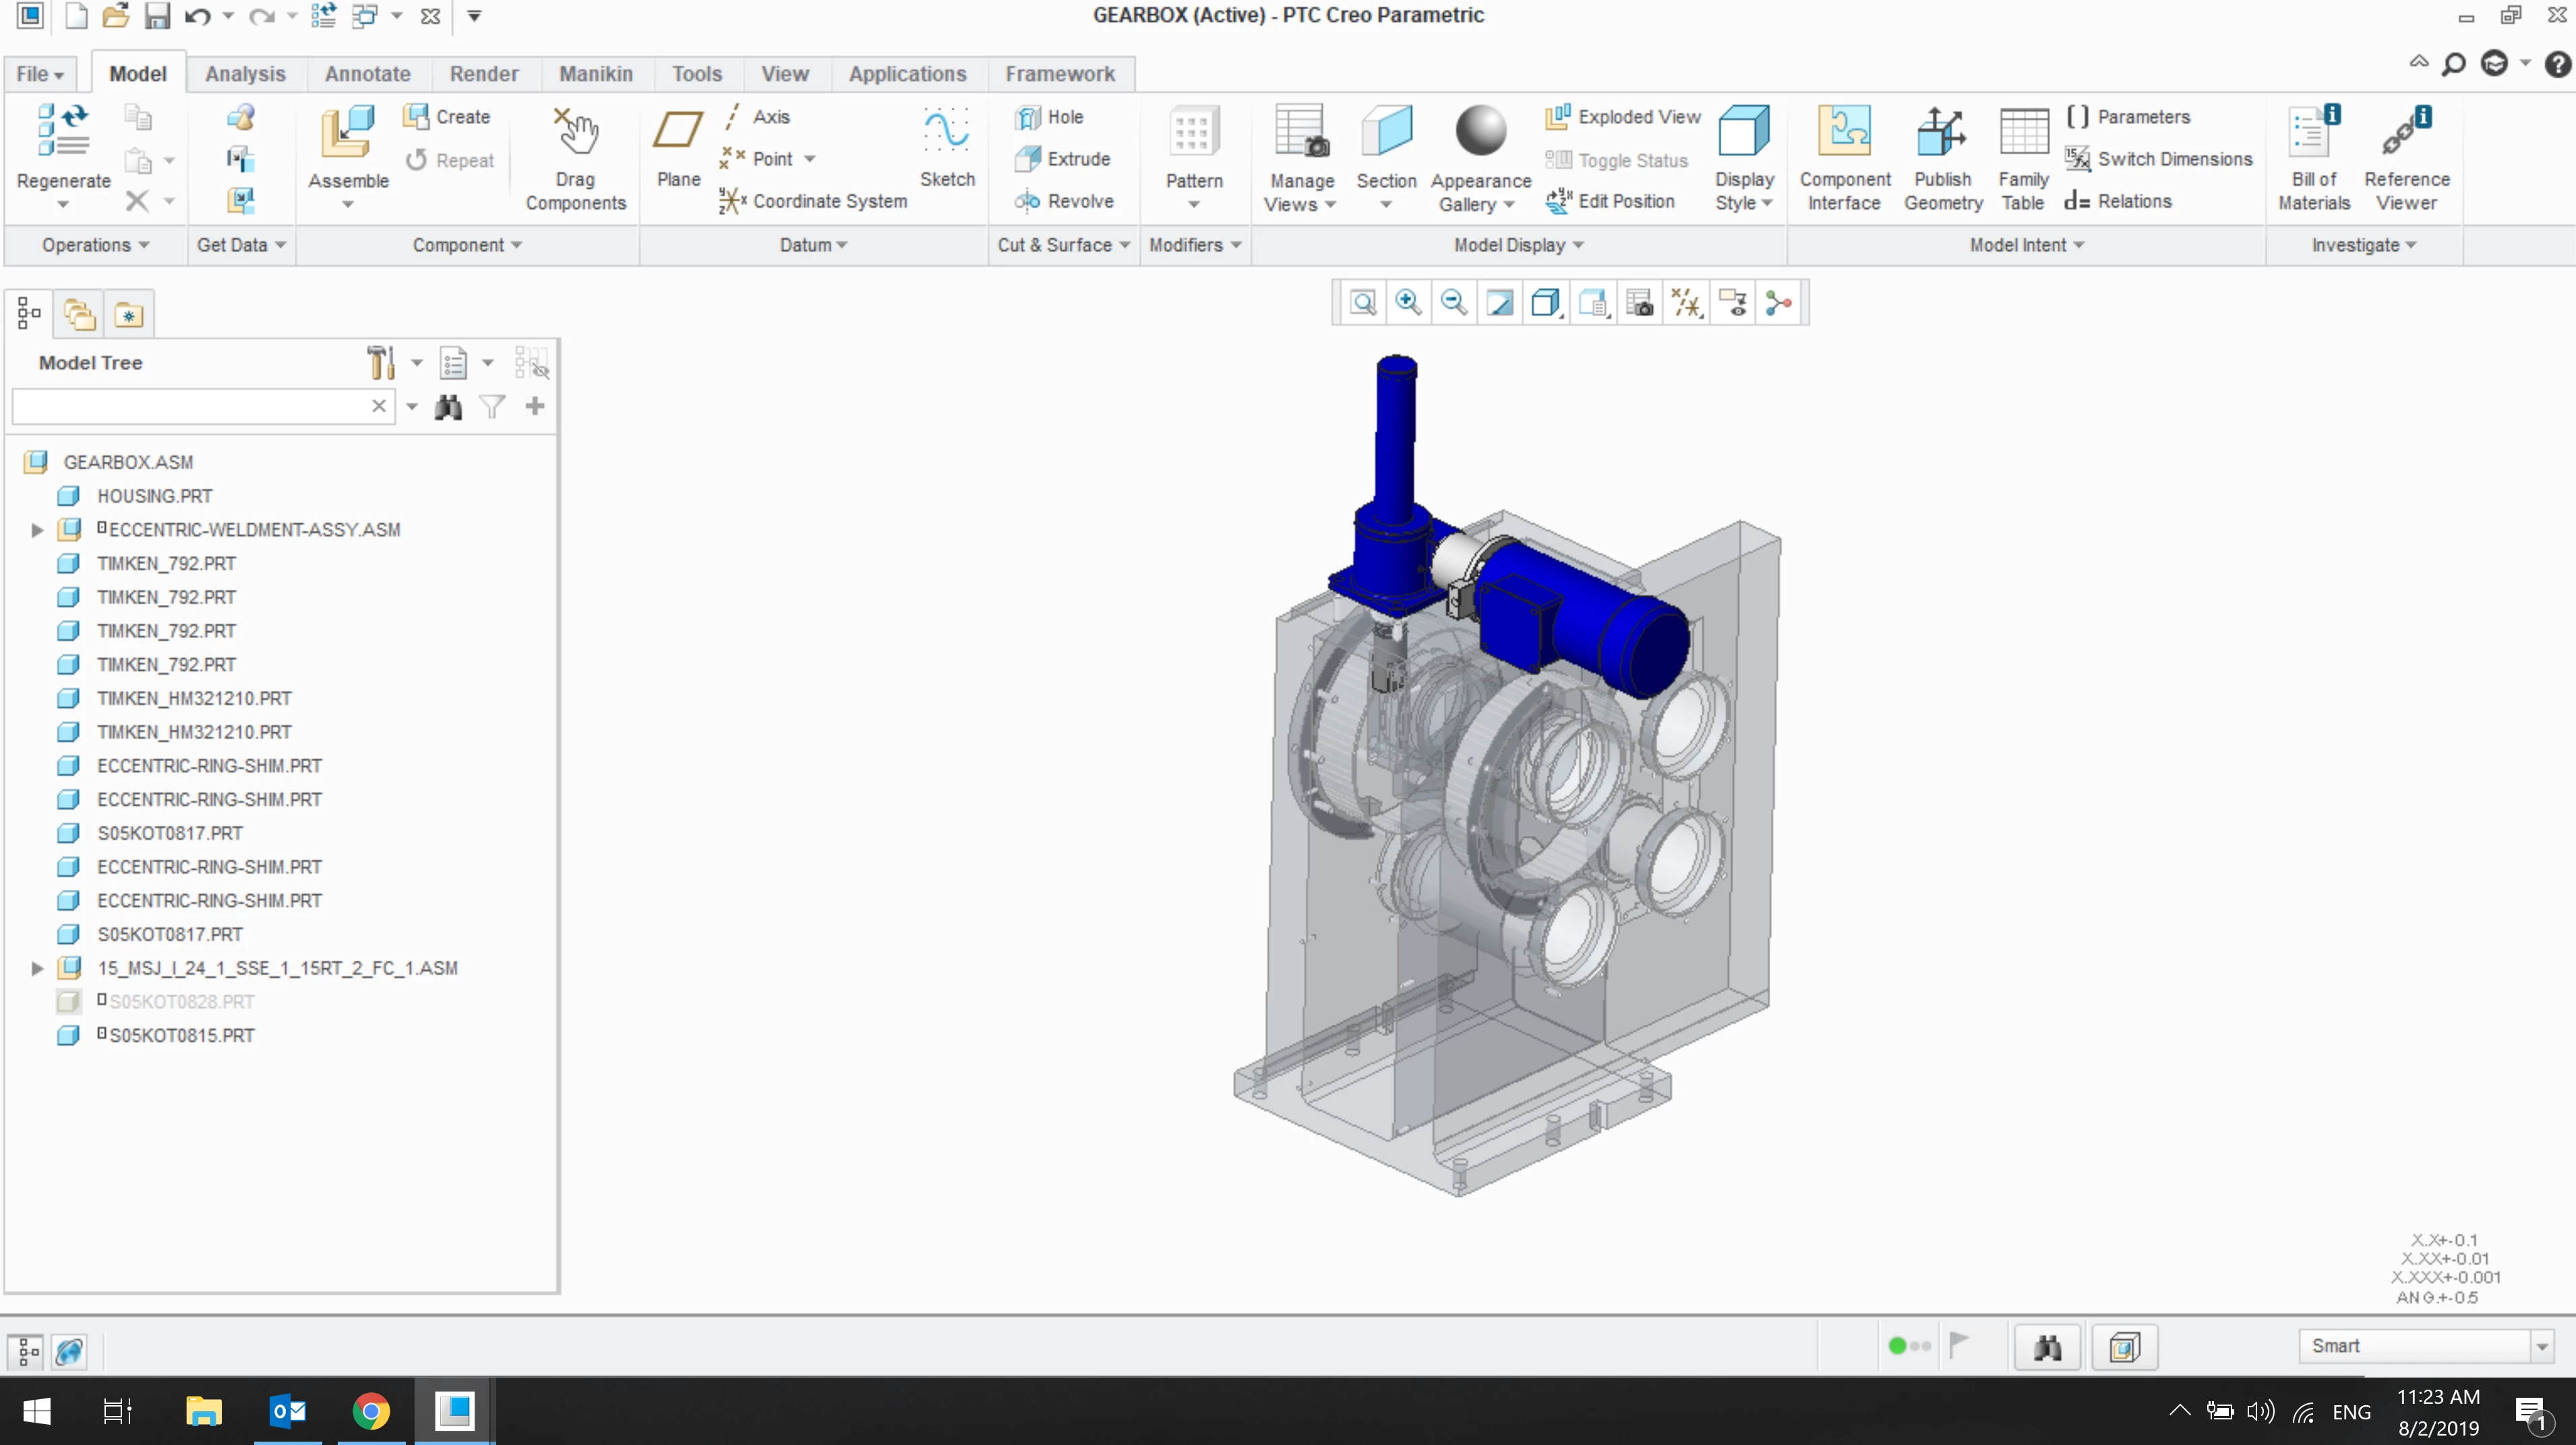Open Relations dialog

pos(2118,201)
